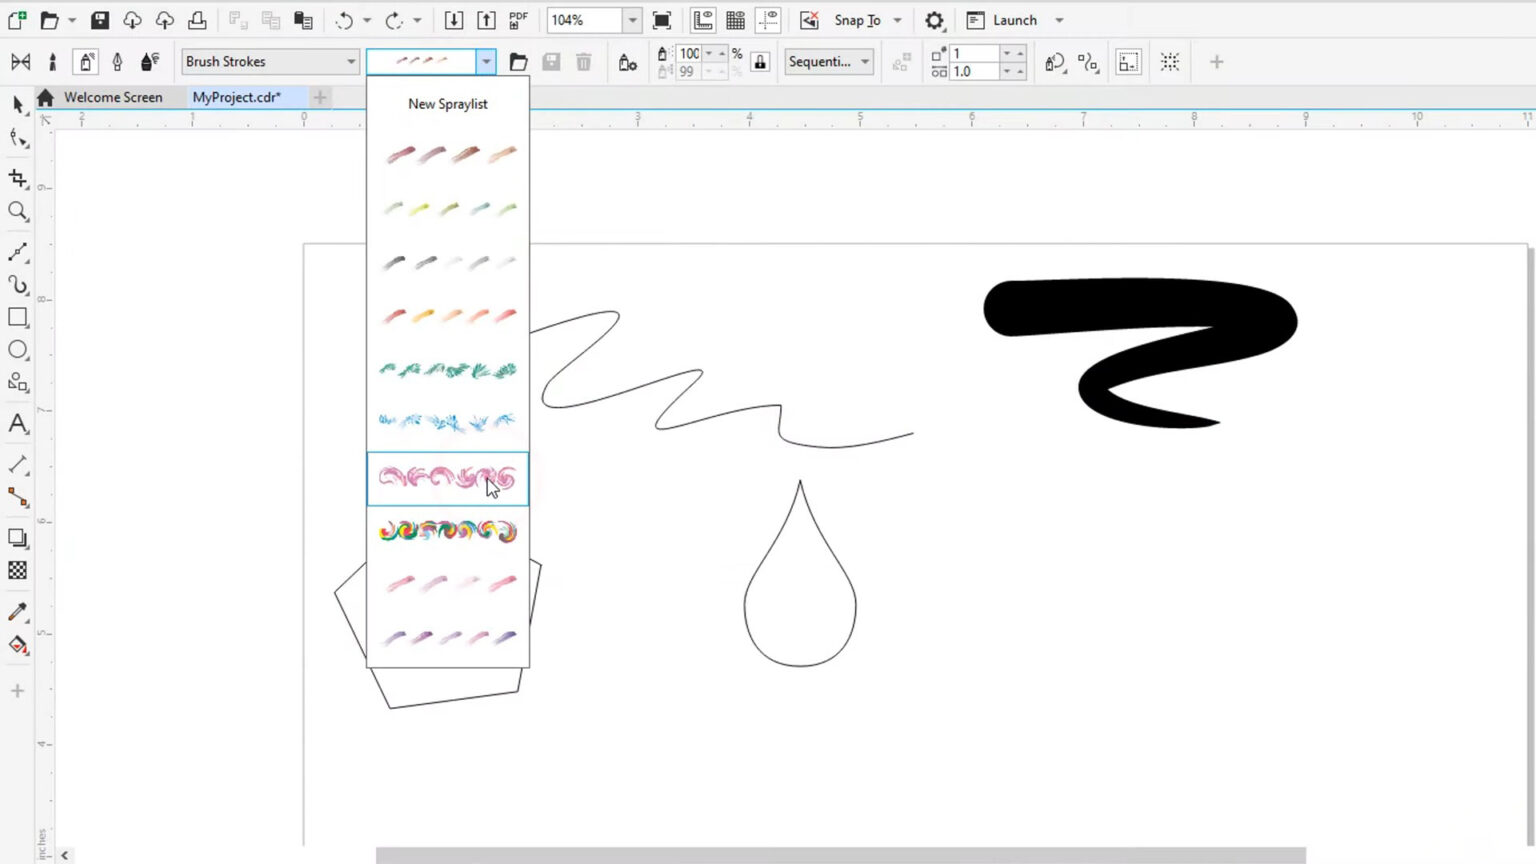Open the Options gear settings
The height and width of the screenshot is (864, 1536).
[x=934, y=21]
